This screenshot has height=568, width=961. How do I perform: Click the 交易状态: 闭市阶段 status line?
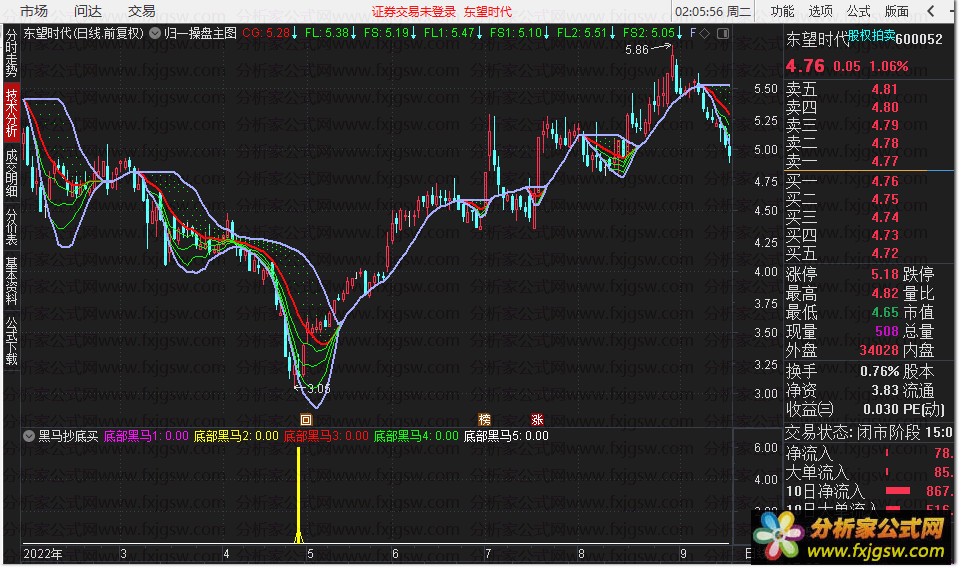pyautogui.click(x=868, y=433)
